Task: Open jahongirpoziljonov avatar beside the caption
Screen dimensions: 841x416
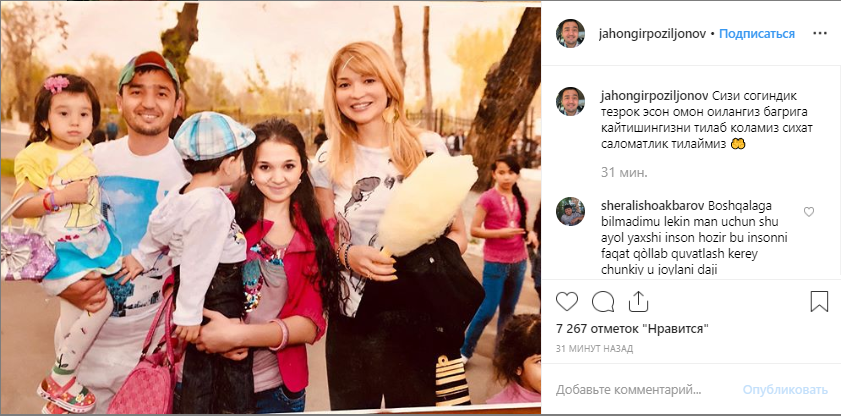Action: coord(570,101)
